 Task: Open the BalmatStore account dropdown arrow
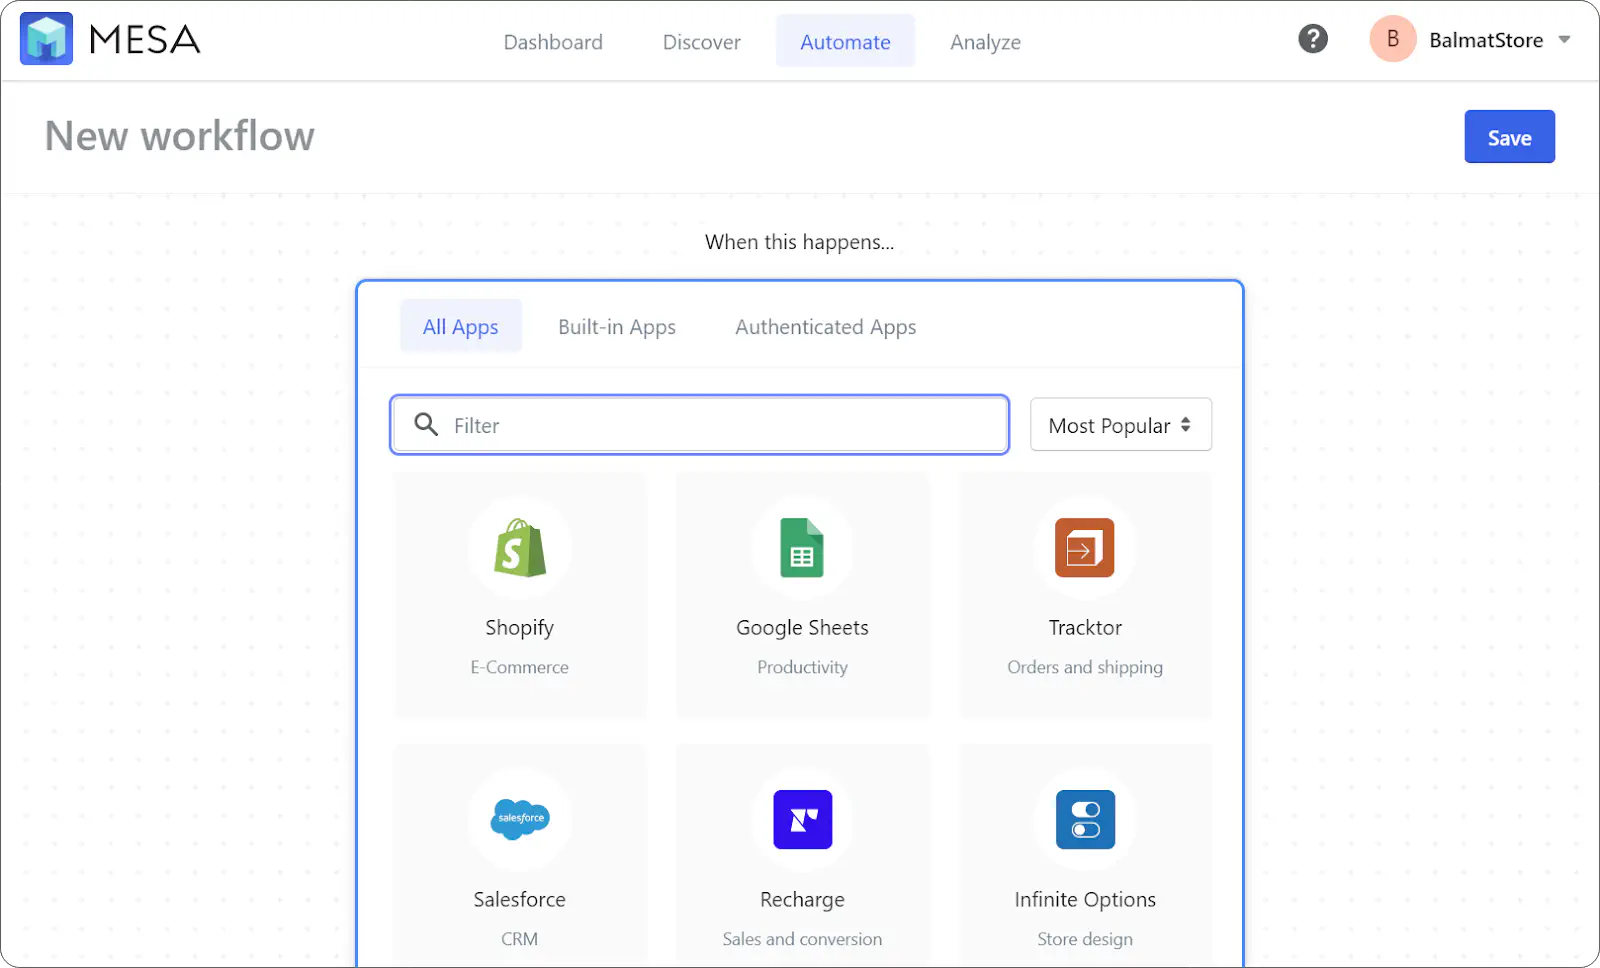click(1565, 40)
